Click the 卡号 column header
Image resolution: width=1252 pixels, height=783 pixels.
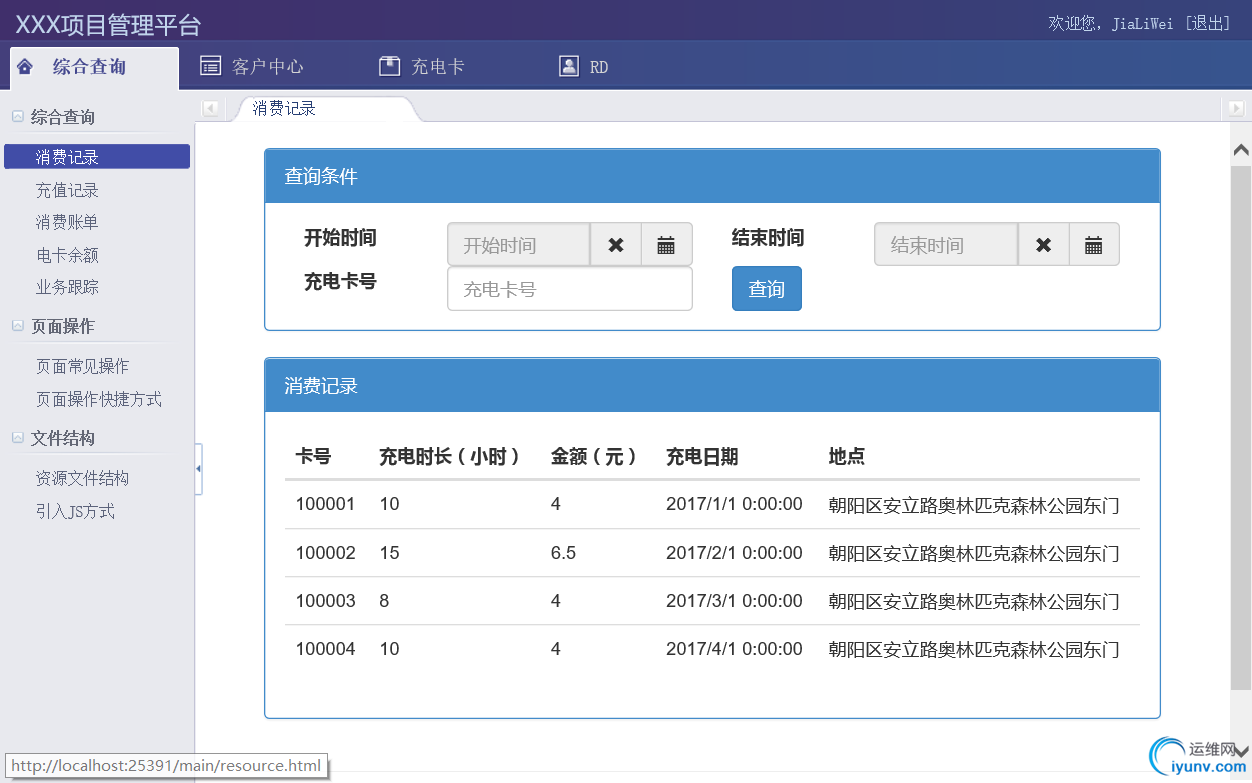[313, 457]
